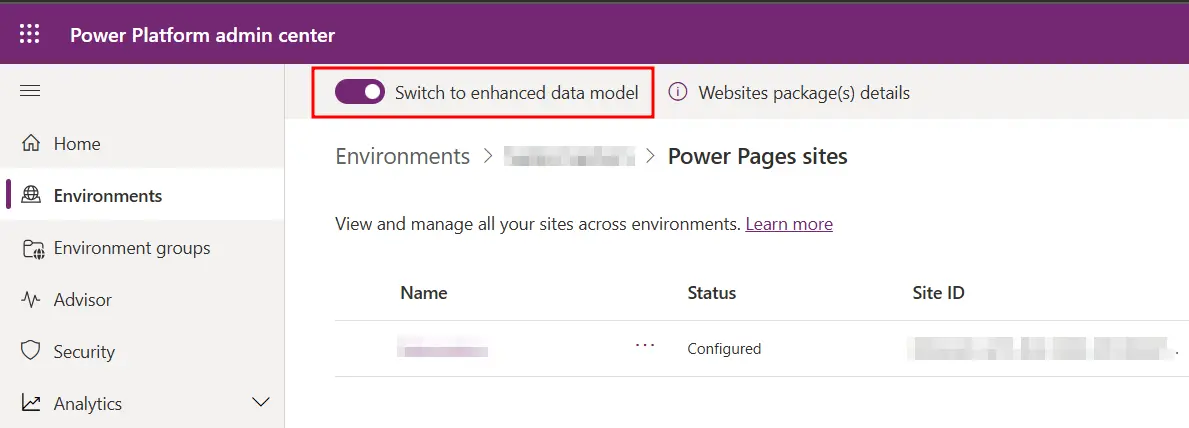Open the site row ellipsis menu
Image resolution: width=1189 pixels, height=428 pixels.
coord(645,345)
